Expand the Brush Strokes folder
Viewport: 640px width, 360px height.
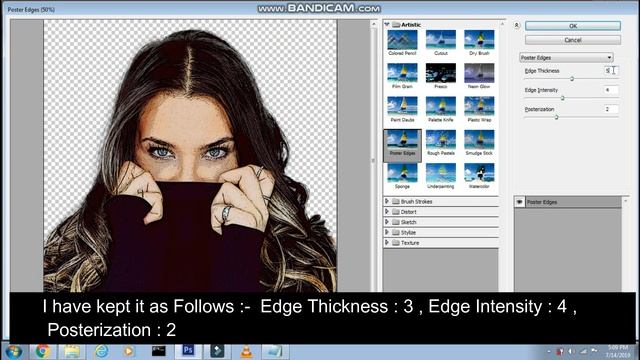(387, 201)
